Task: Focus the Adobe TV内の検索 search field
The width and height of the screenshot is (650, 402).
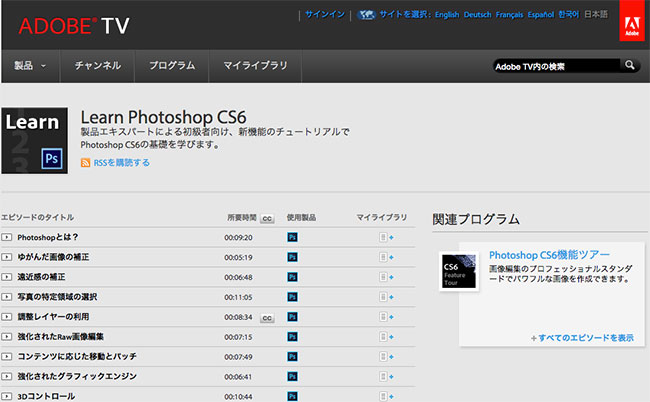Action: pos(558,66)
